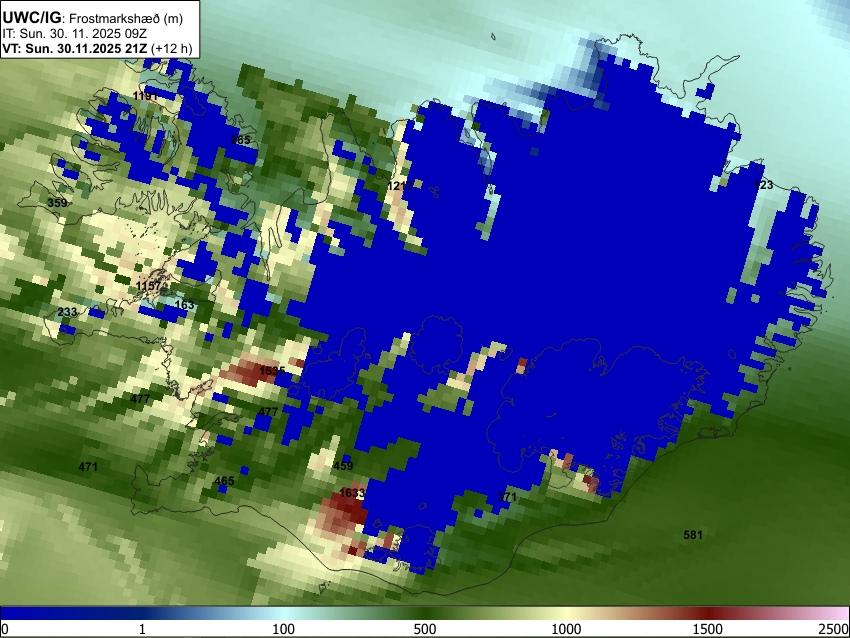
Task: Click the 233 map value label
Action: pyautogui.click(x=67, y=312)
